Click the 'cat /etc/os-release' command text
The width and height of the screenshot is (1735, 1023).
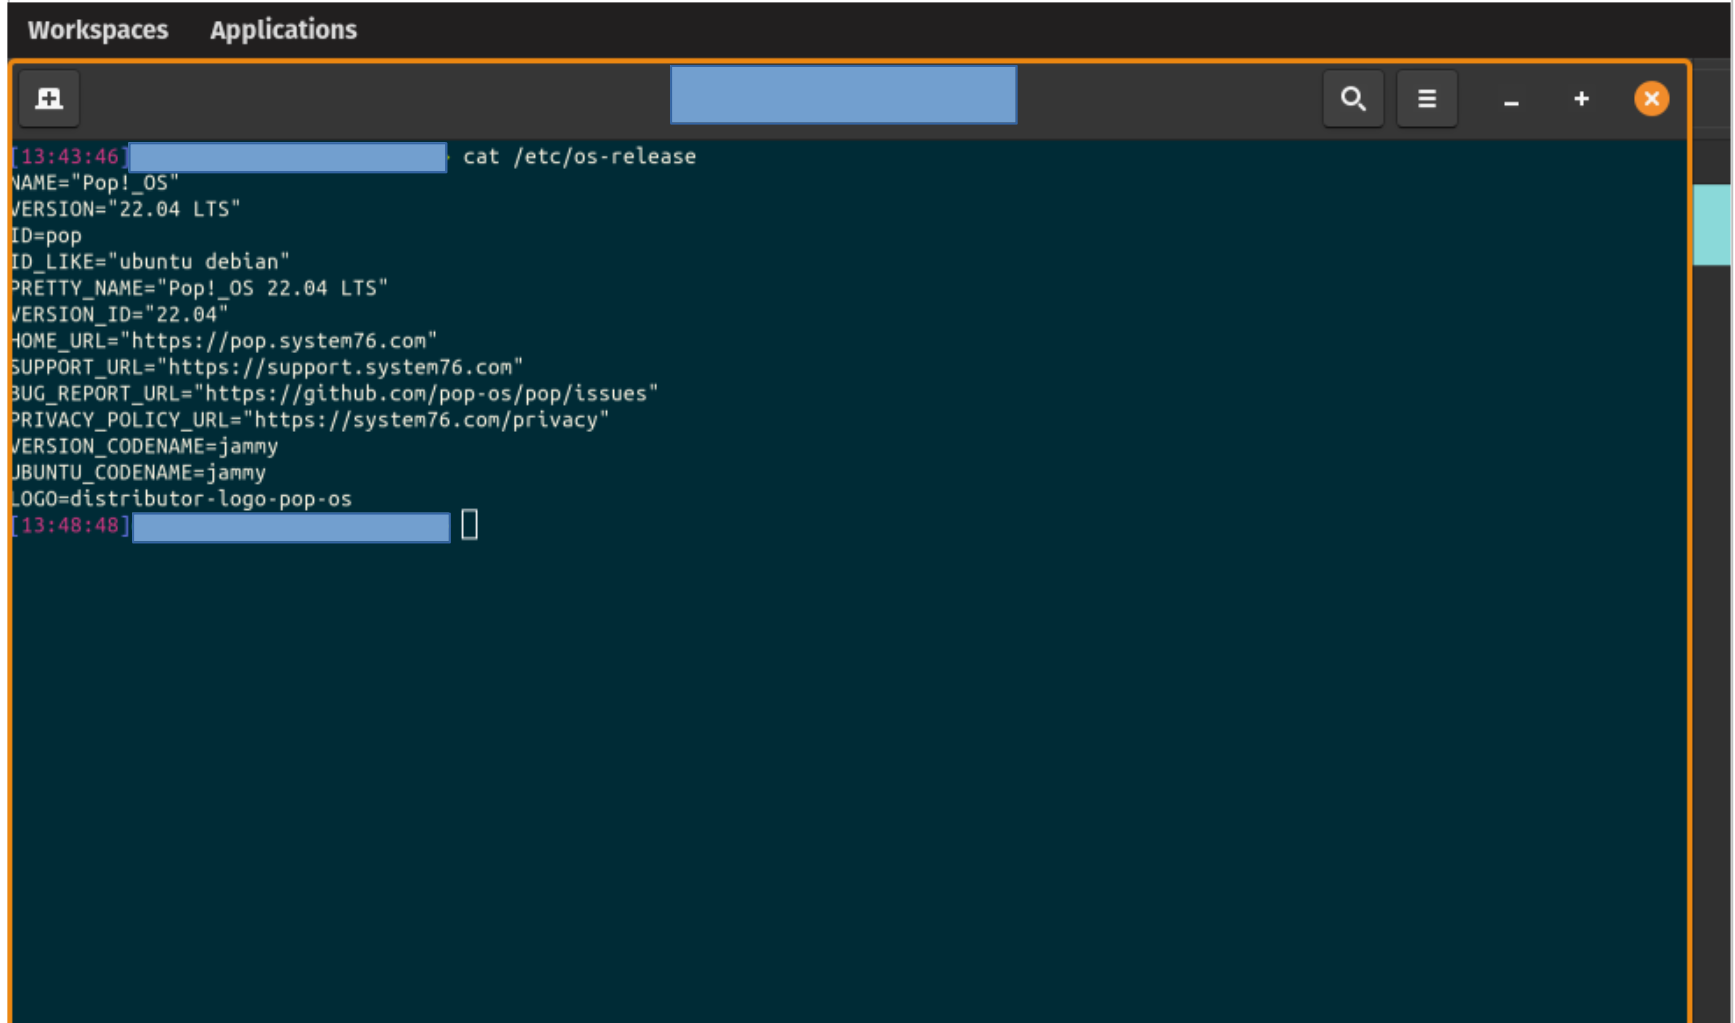click(579, 156)
